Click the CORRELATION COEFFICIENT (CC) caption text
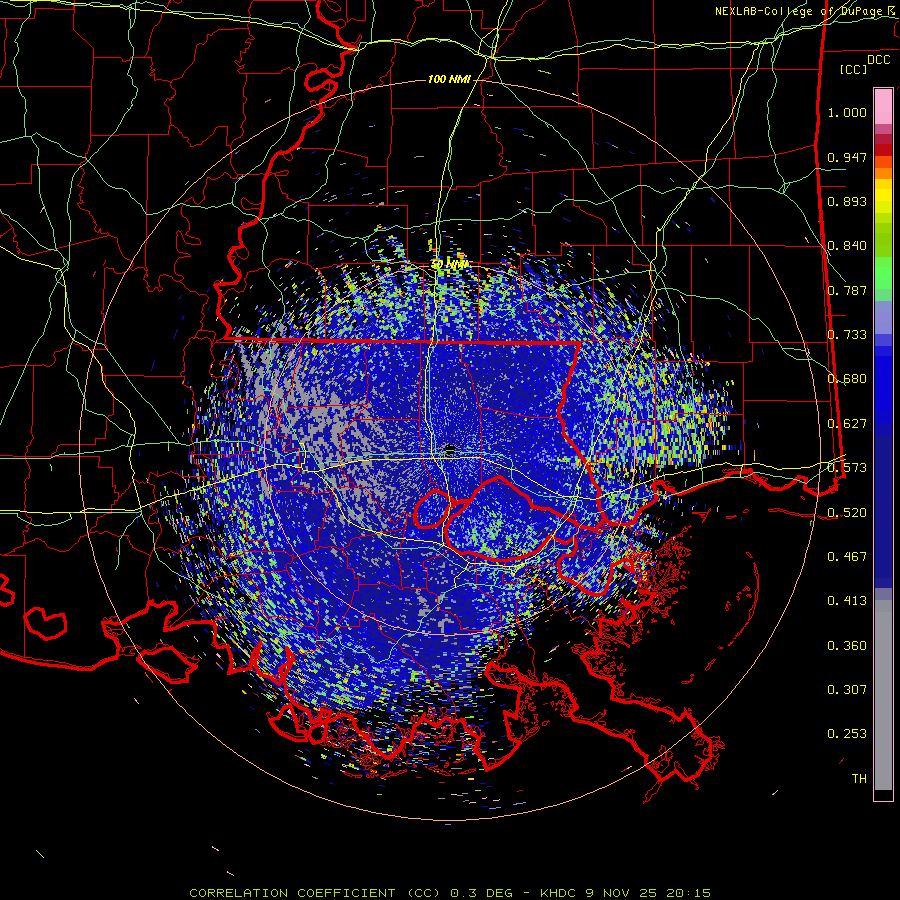The height and width of the screenshot is (900, 900). click(x=315, y=893)
